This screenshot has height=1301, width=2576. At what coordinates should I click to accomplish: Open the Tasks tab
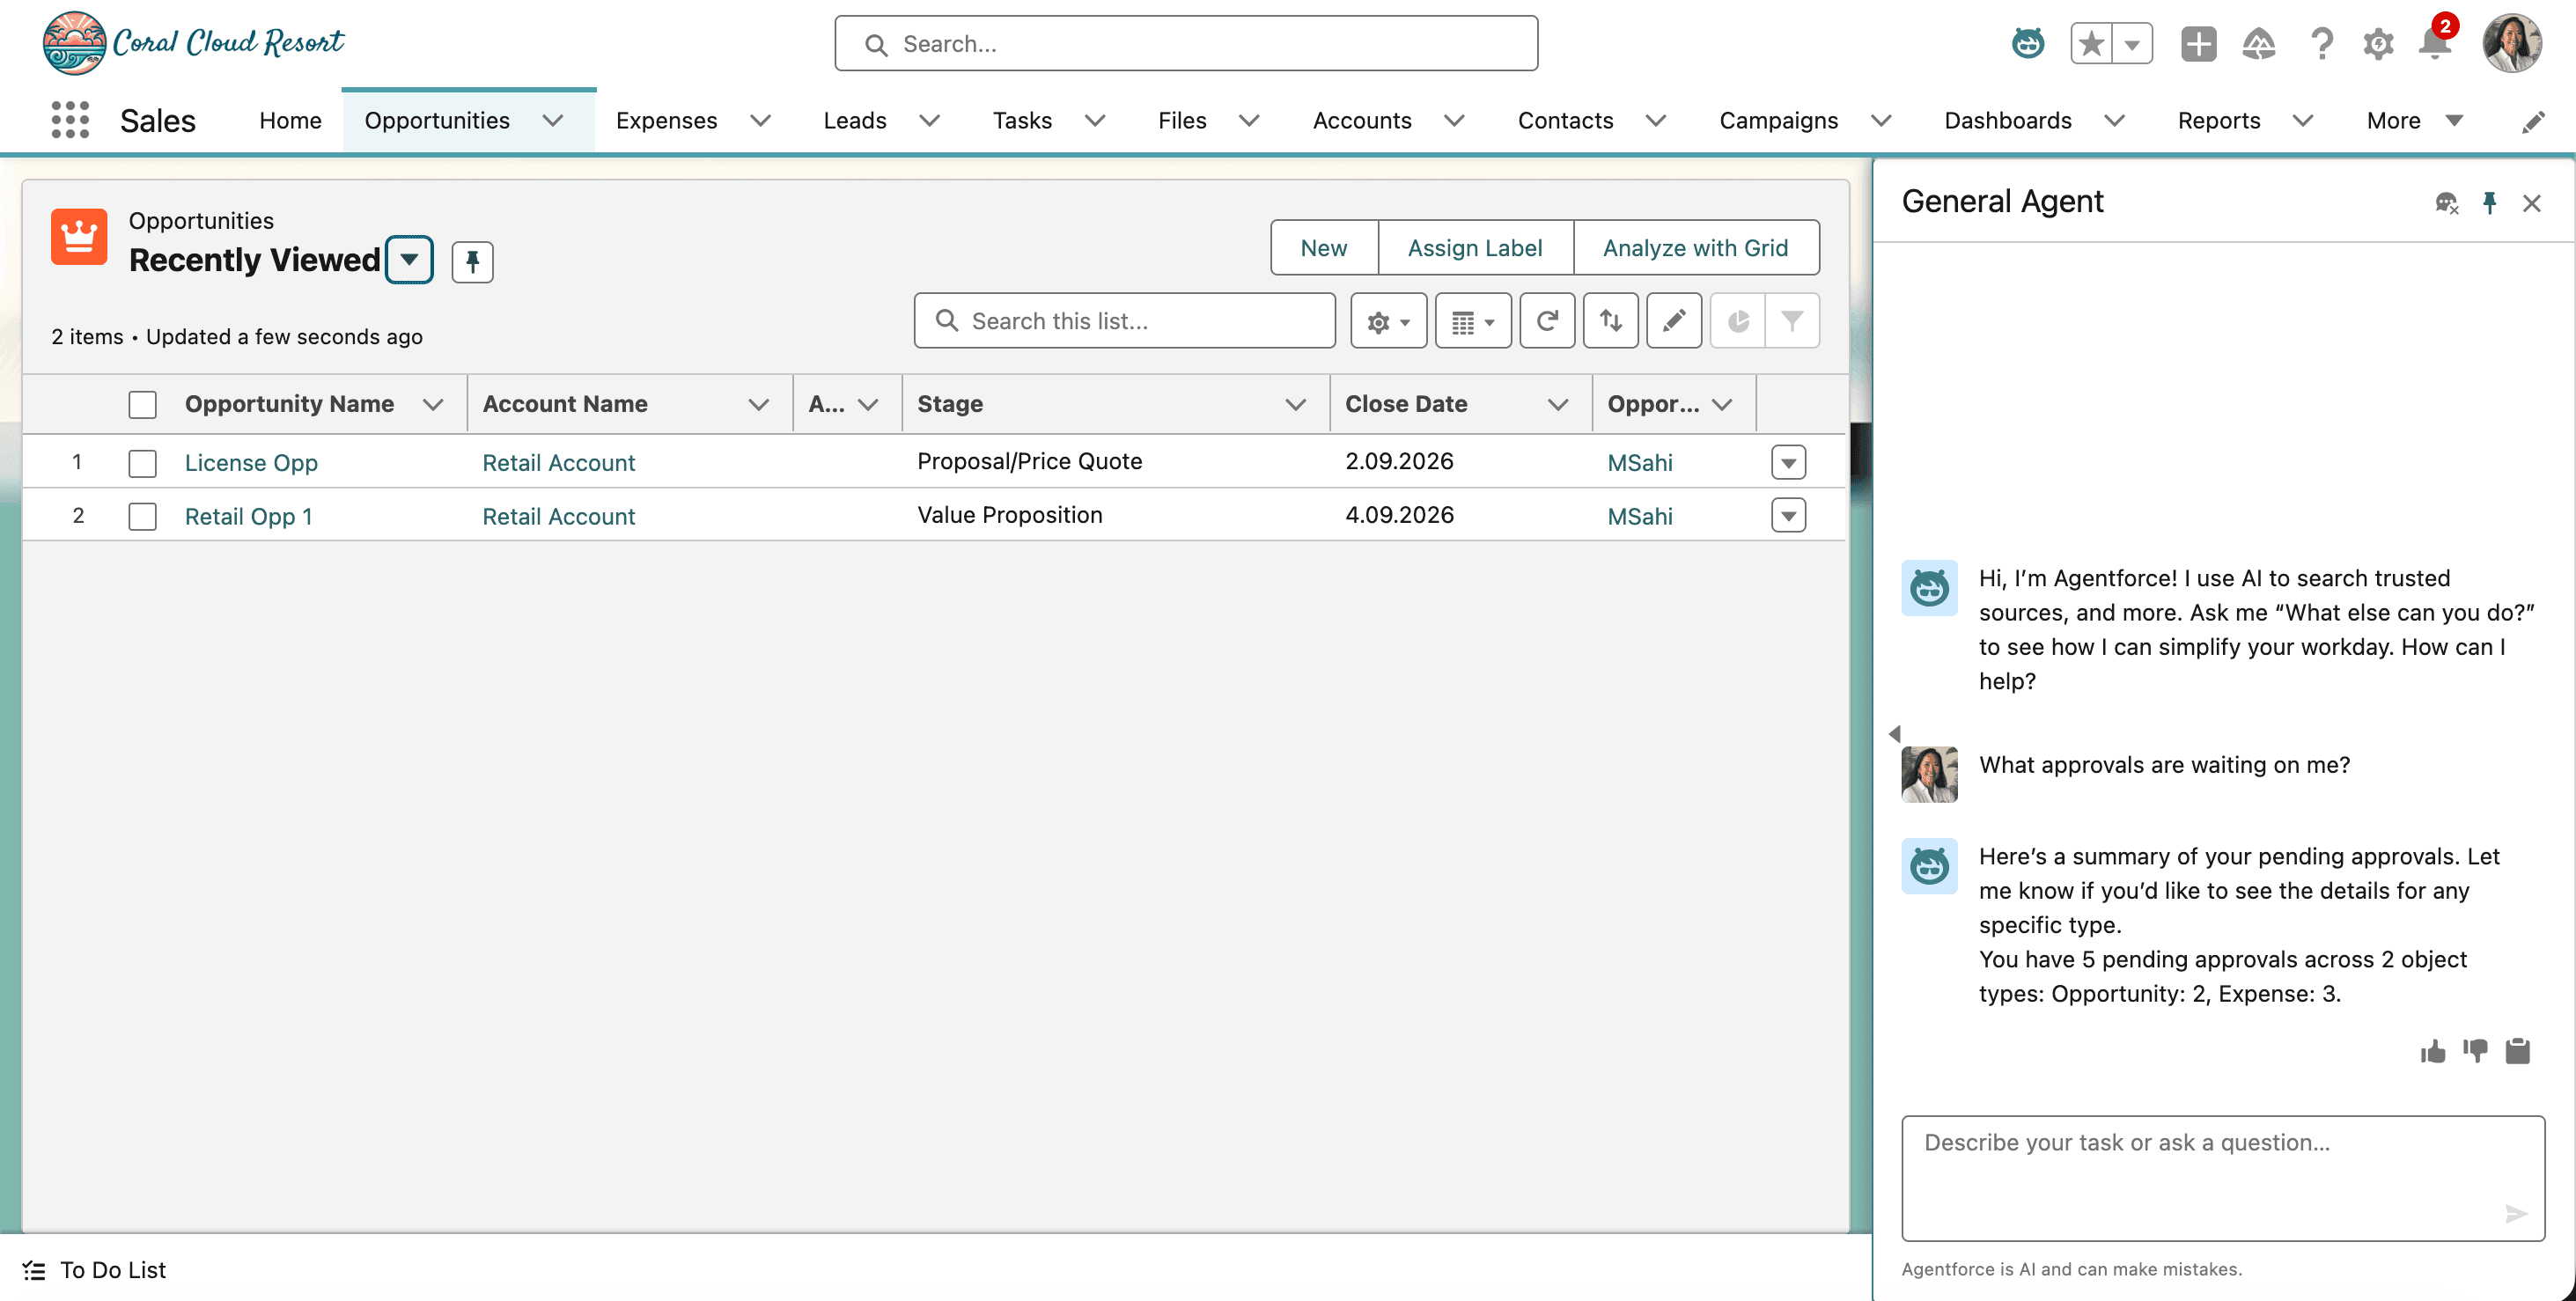1022,121
